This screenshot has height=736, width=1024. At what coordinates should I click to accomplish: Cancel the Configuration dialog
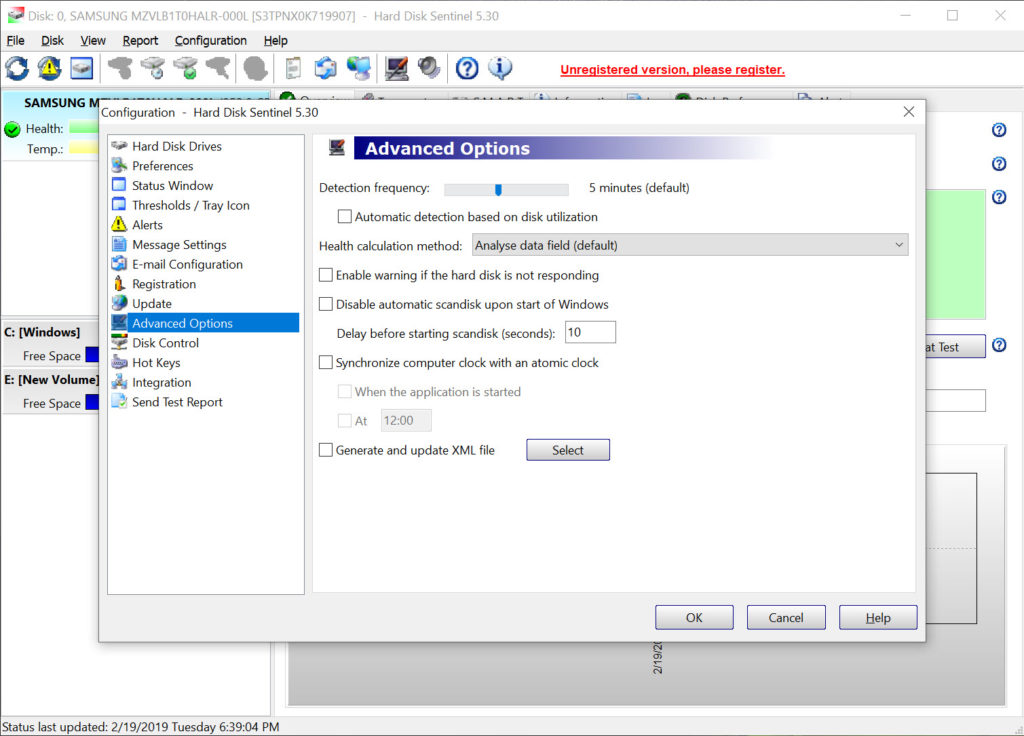(786, 617)
